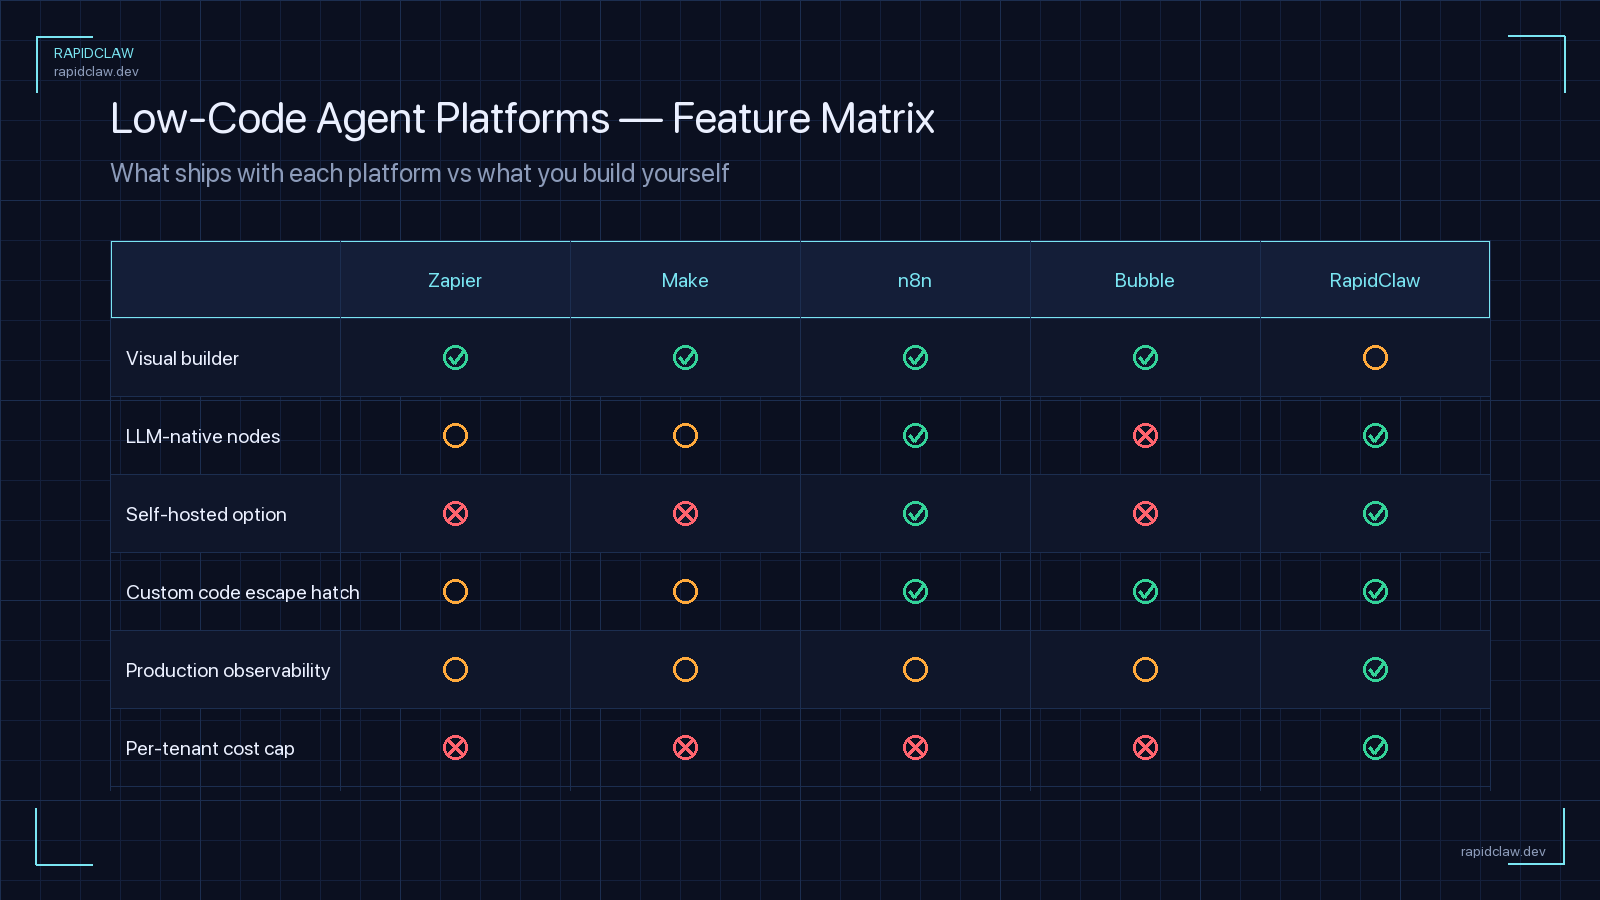1600x900 pixels.
Task: Click the green check for RapidClaw LLM-native nodes
Action: click(x=1375, y=435)
